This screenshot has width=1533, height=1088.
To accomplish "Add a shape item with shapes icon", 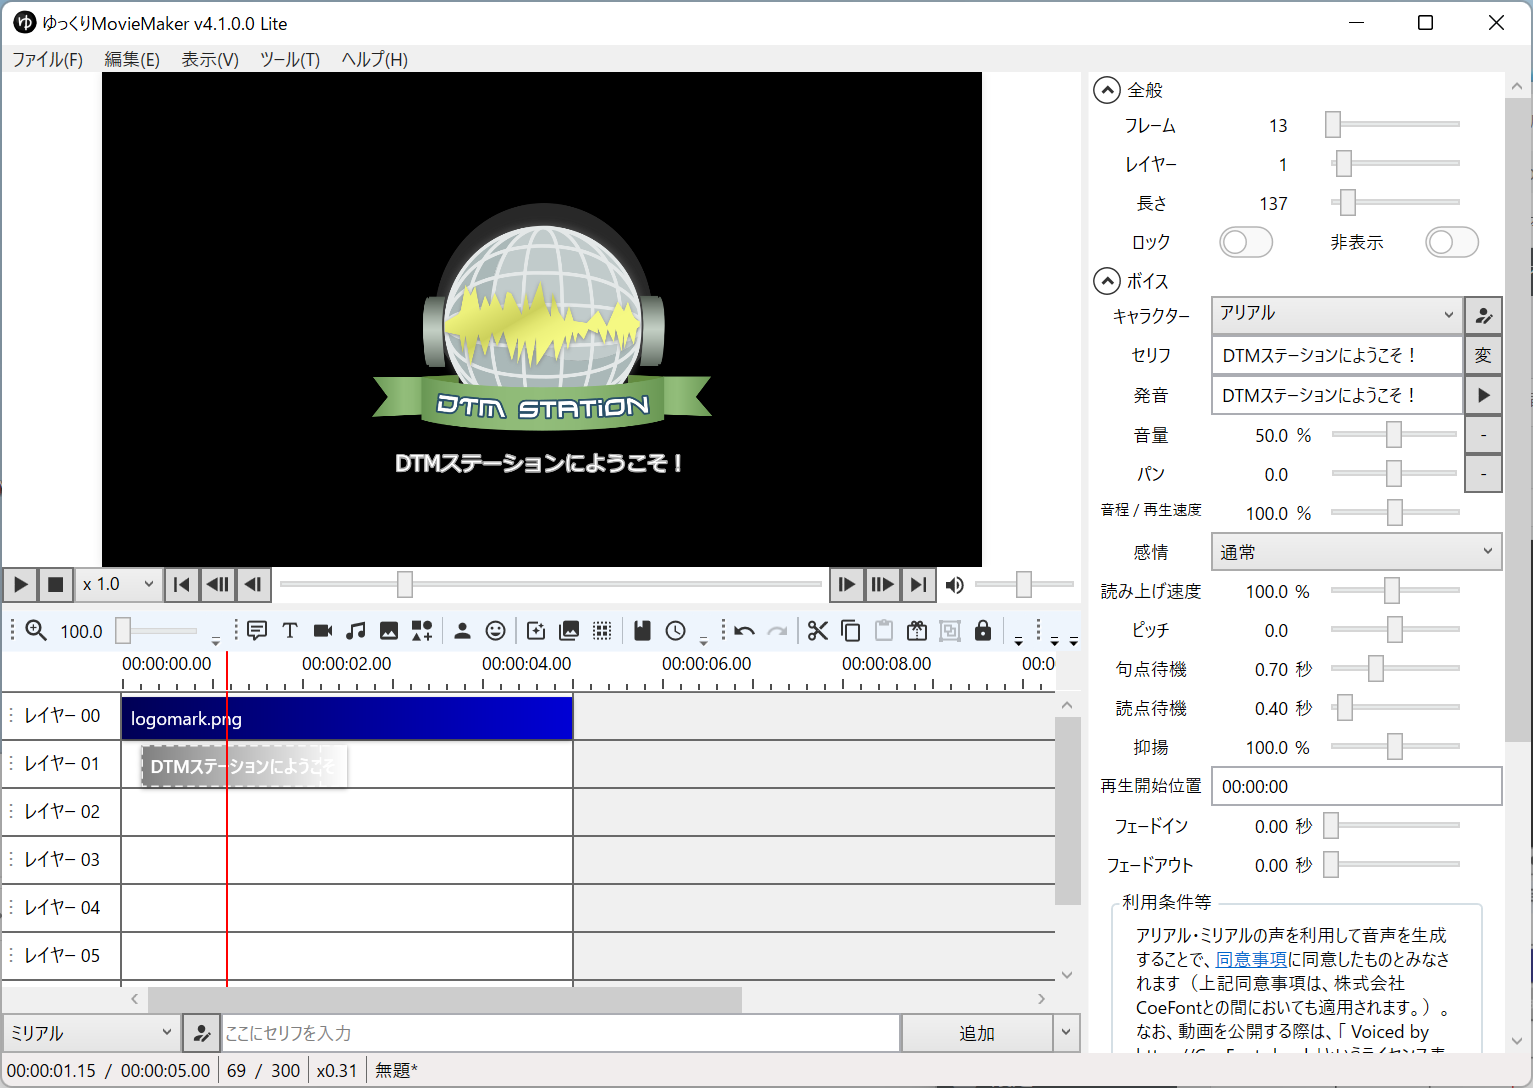I will (422, 630).
